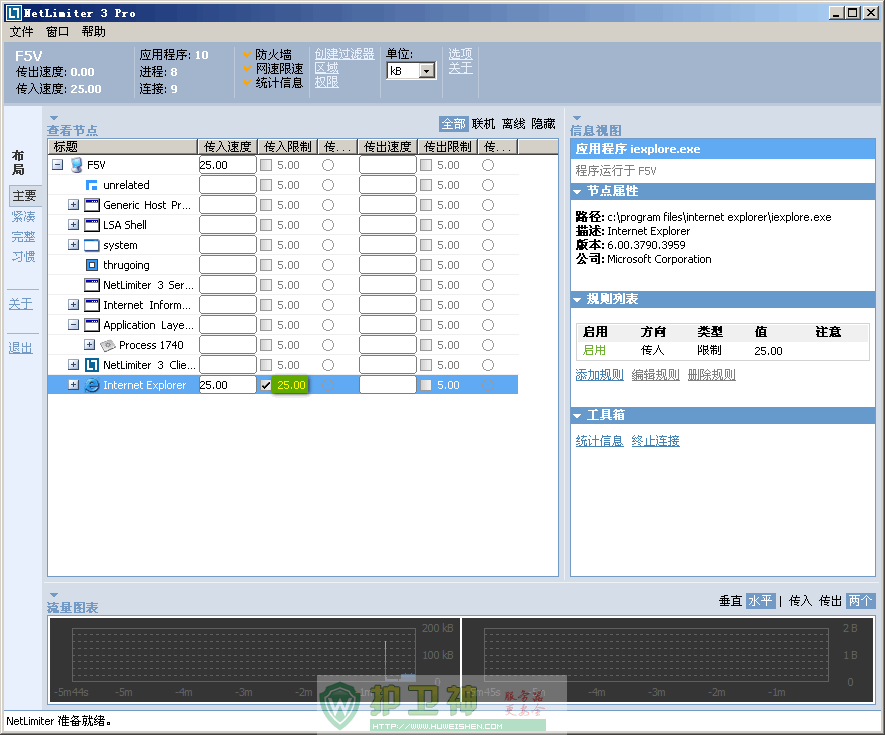The width and height of the screenshot is (885, 735).
Task: Select the radio button in system row
Action: [328, 245]
